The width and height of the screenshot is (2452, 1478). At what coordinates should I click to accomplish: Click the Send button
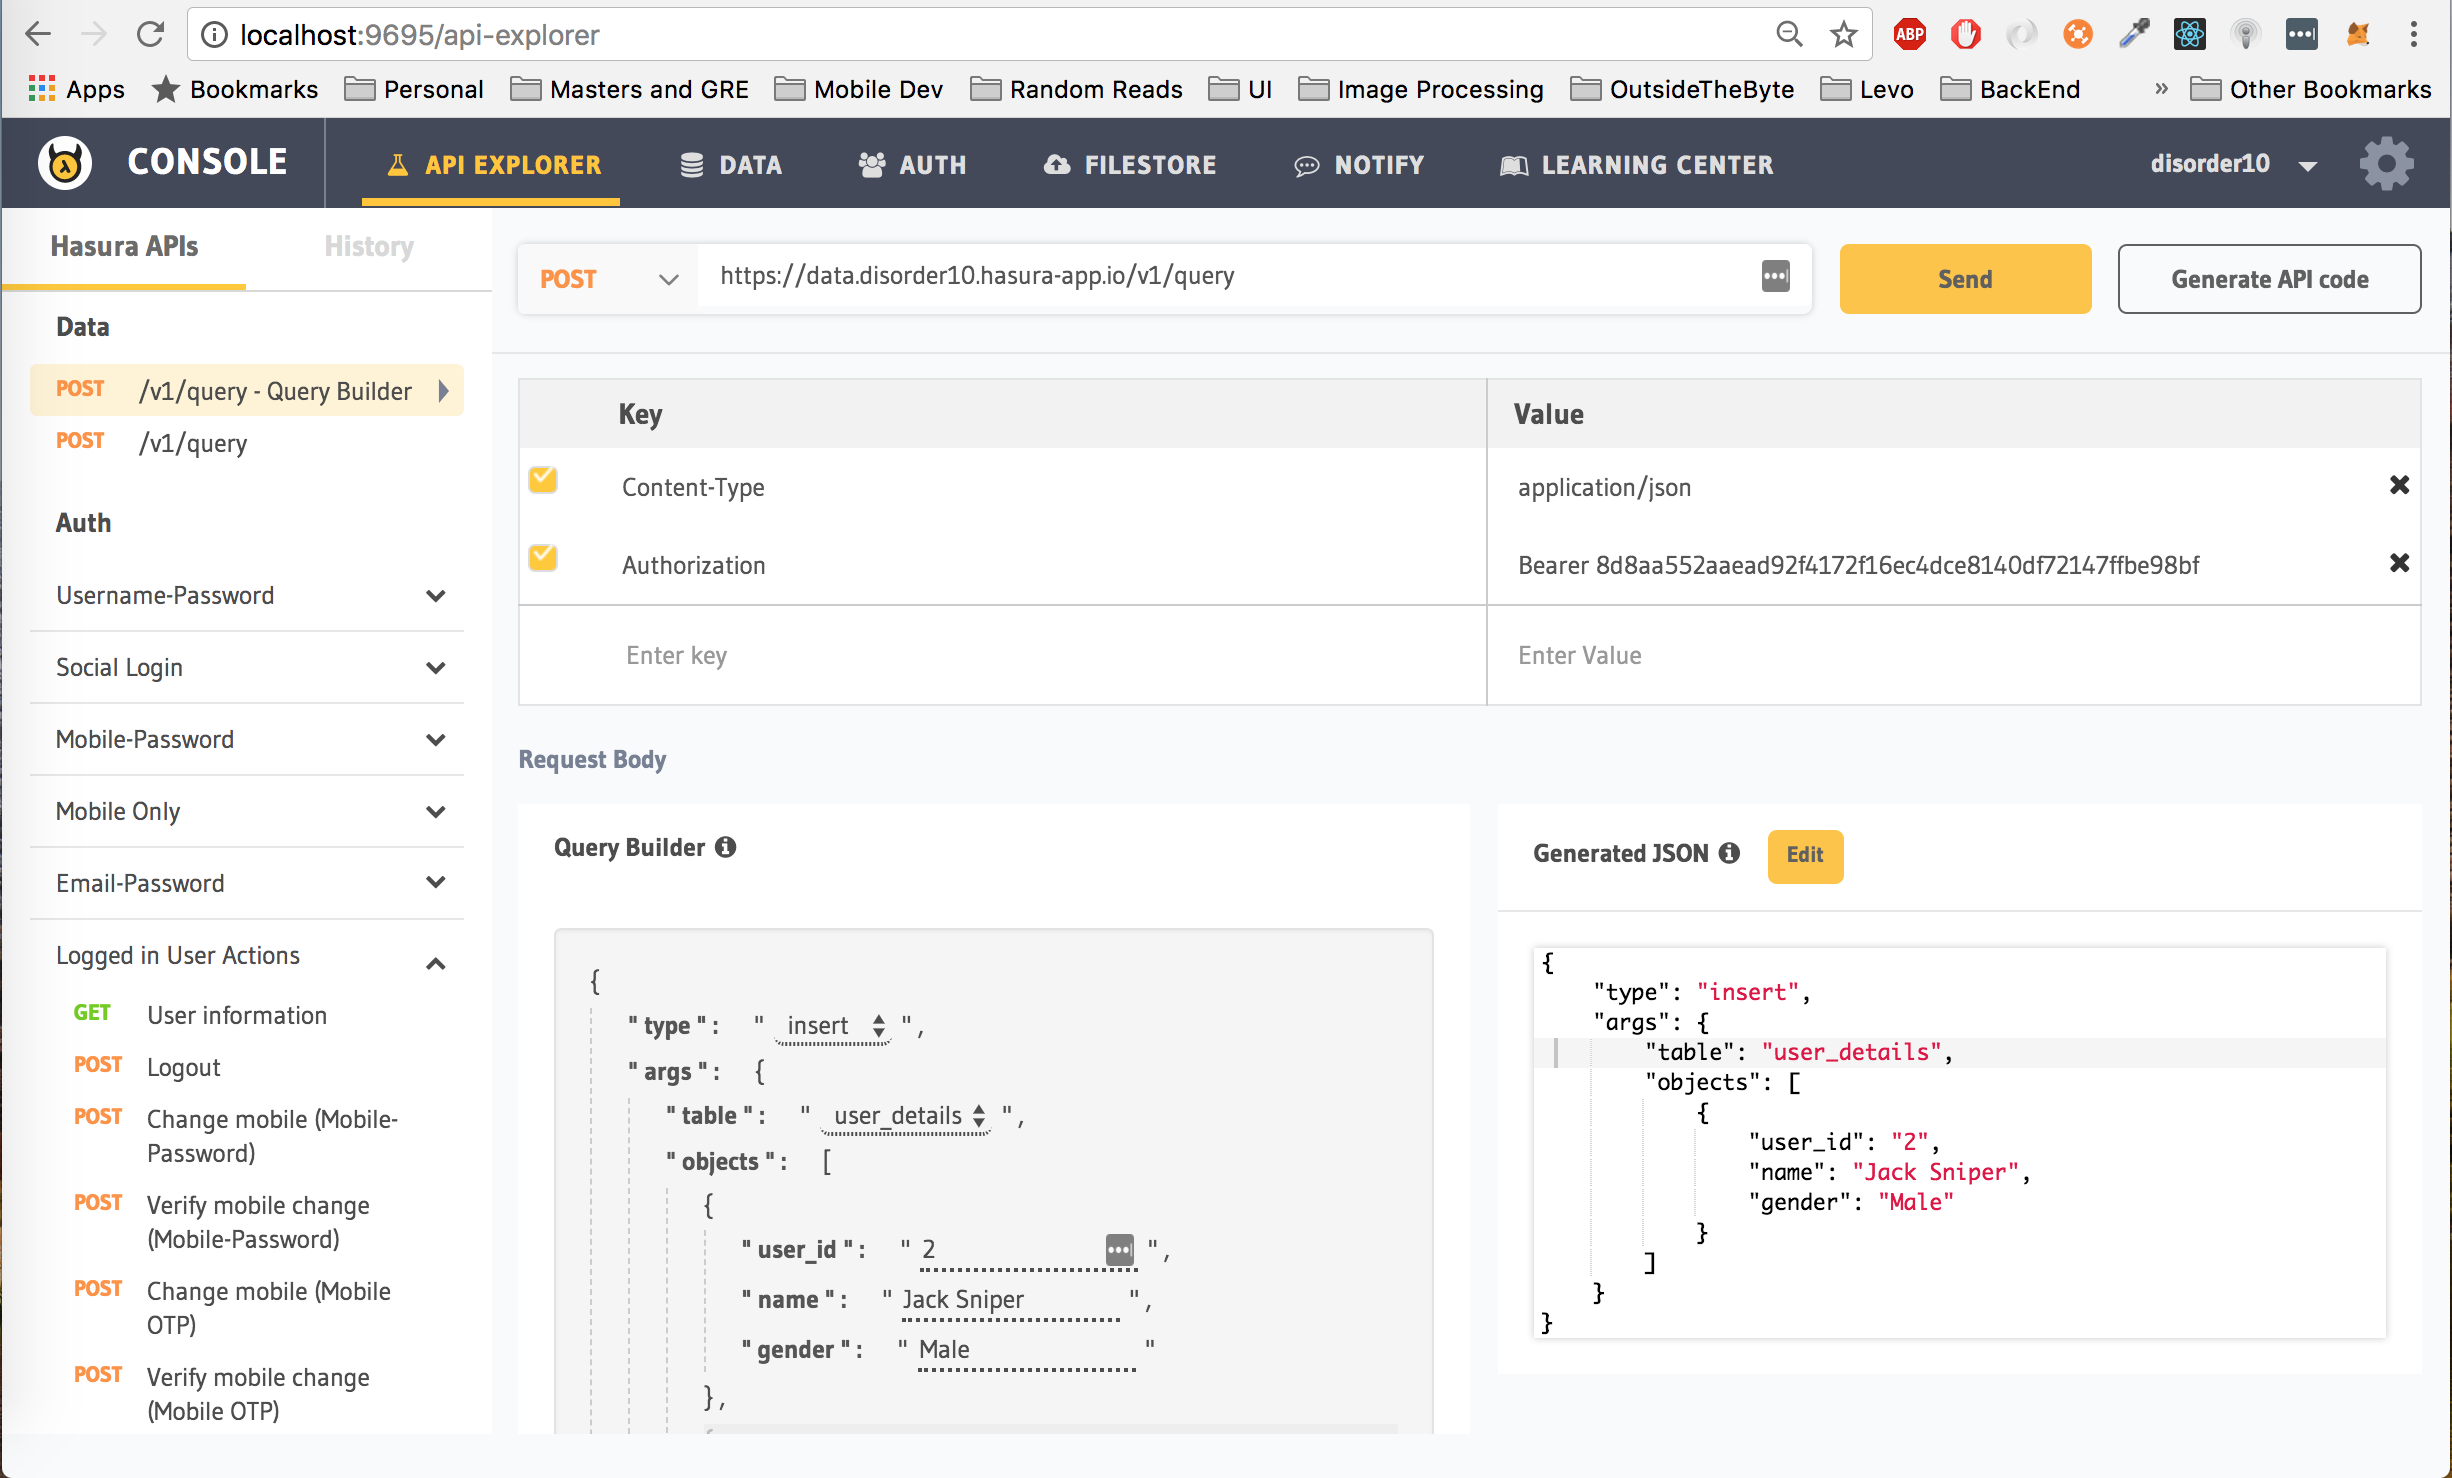pos(1964,279)
